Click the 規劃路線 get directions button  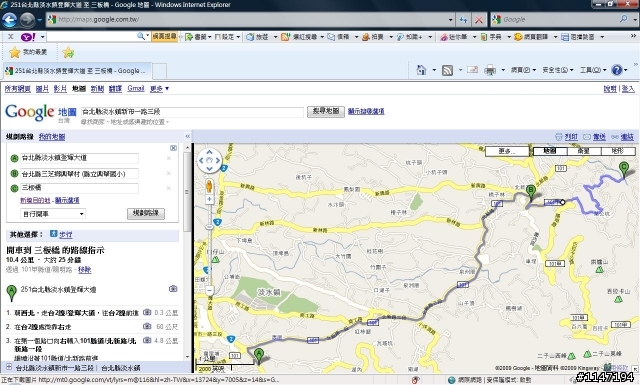pyautogui.click(x=146, y=214)
